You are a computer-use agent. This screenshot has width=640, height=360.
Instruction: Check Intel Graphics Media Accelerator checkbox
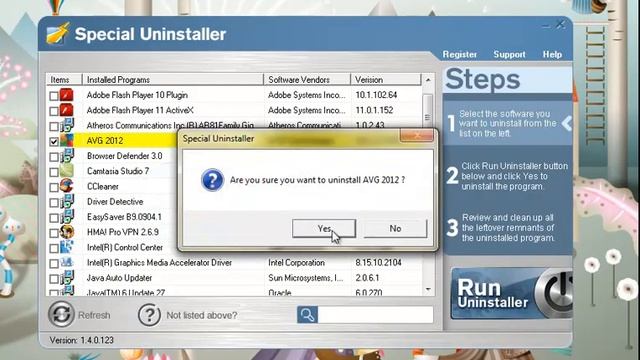click(x=54, y=264)
